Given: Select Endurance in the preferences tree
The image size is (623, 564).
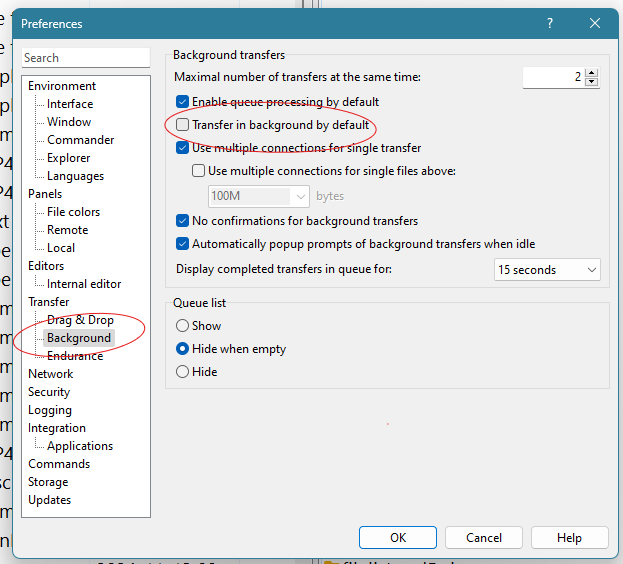Looking at the screenshot, I should coord(75,356).
